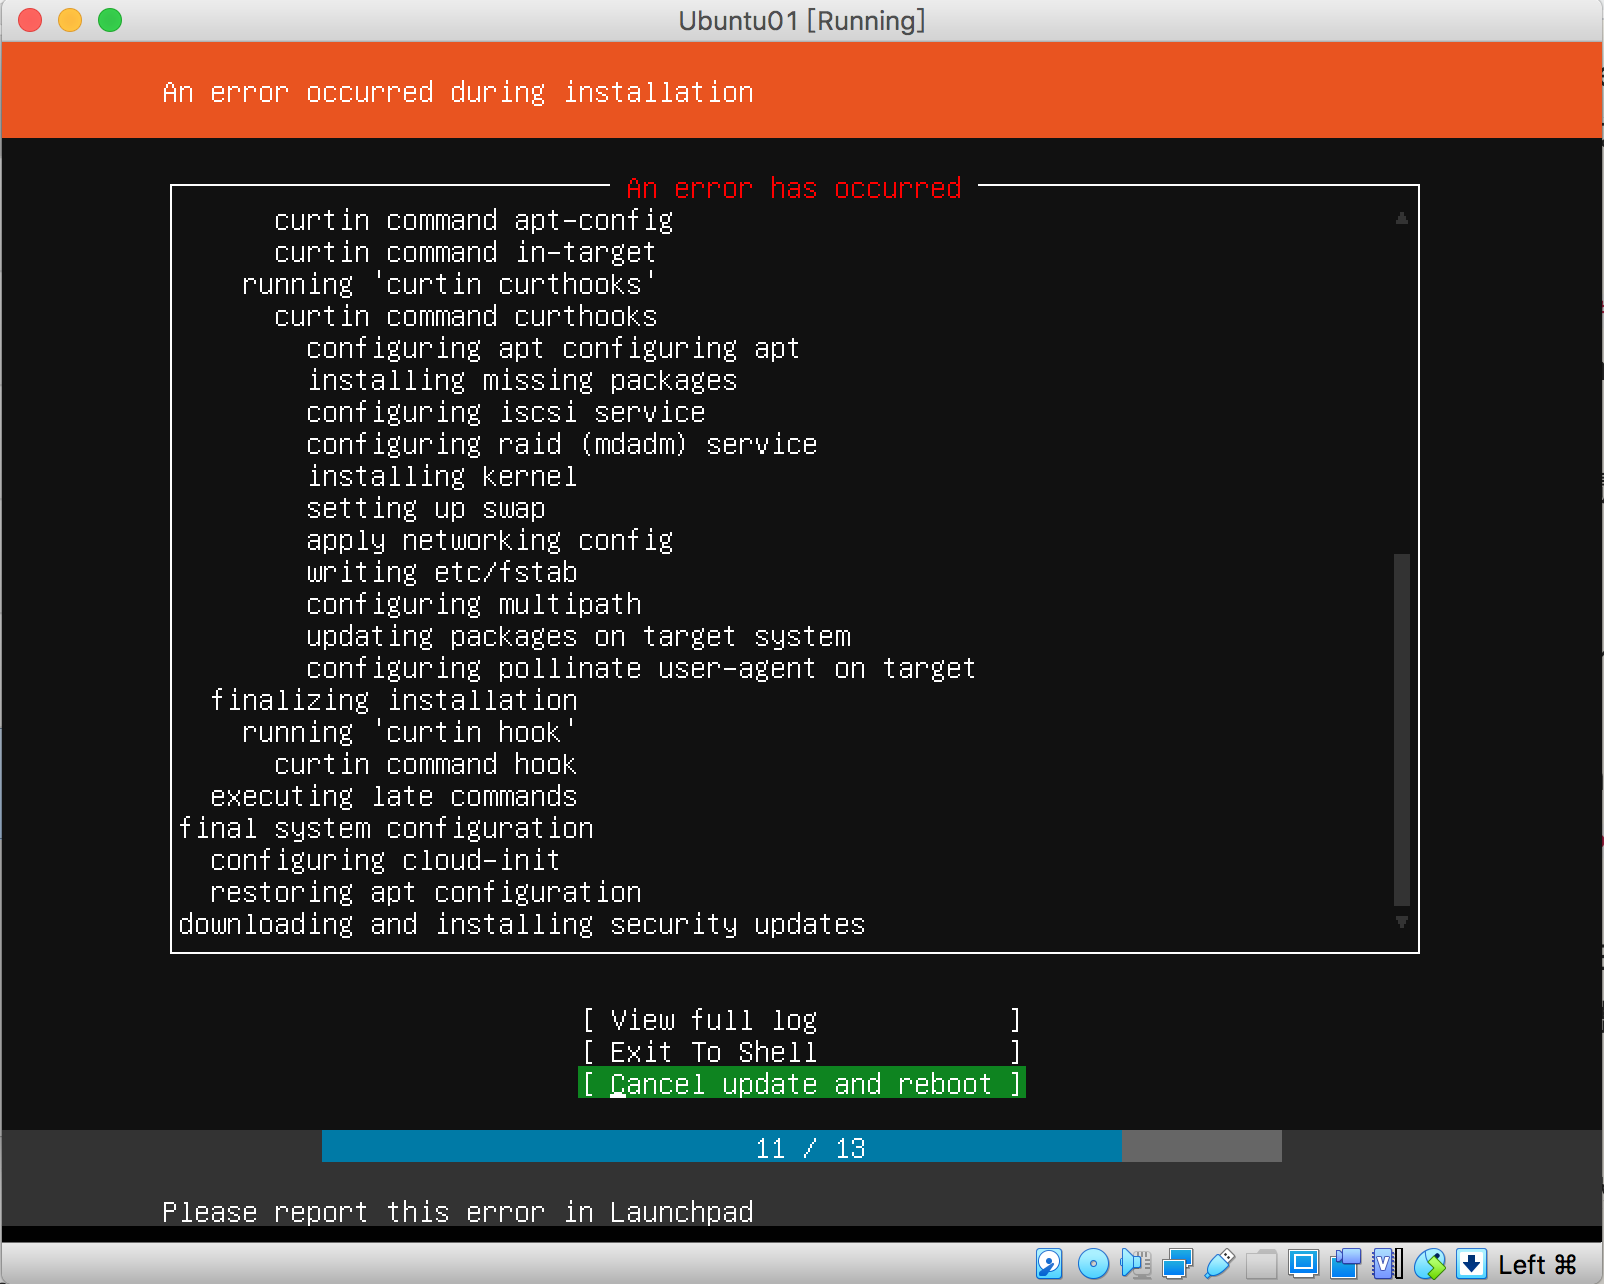Click the line 'restoring apt configuration'
The height and width of the screenshot is (1284, 1604).
[426, 892]
